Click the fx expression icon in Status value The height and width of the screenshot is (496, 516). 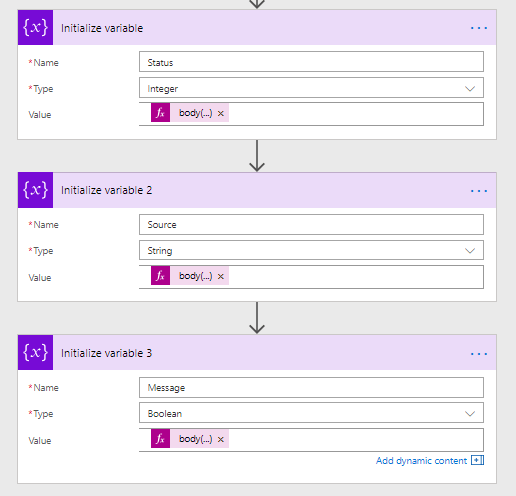click(160, 113)
